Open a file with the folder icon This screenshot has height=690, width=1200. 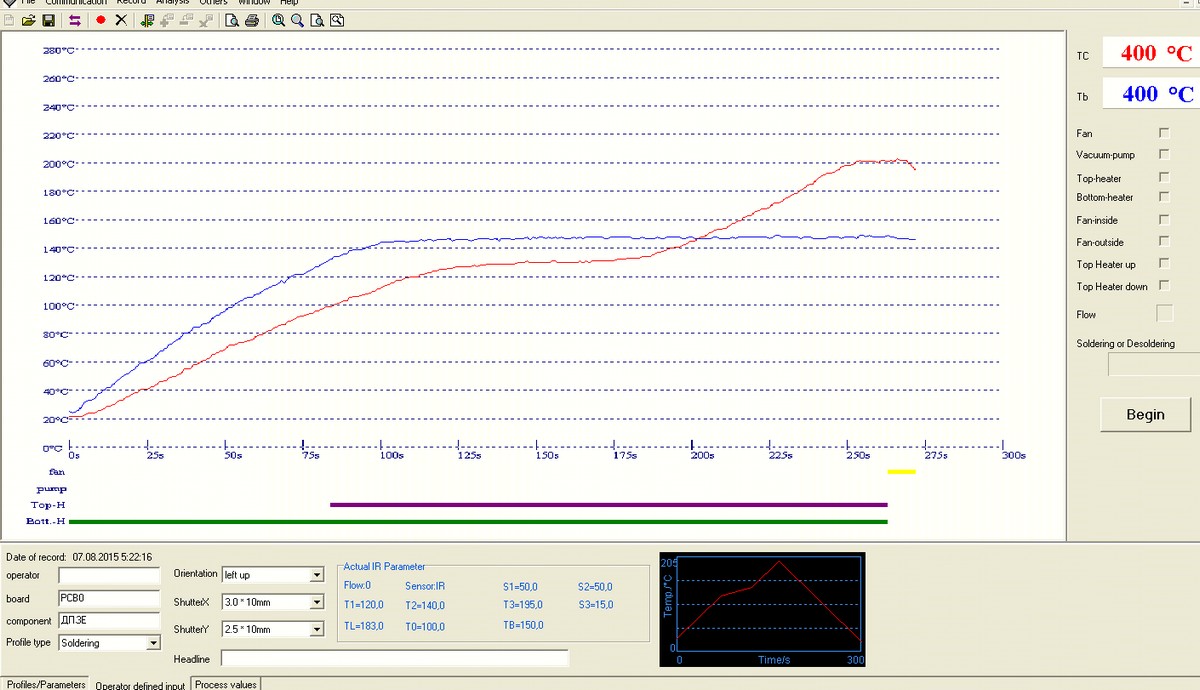coord(28,20)
